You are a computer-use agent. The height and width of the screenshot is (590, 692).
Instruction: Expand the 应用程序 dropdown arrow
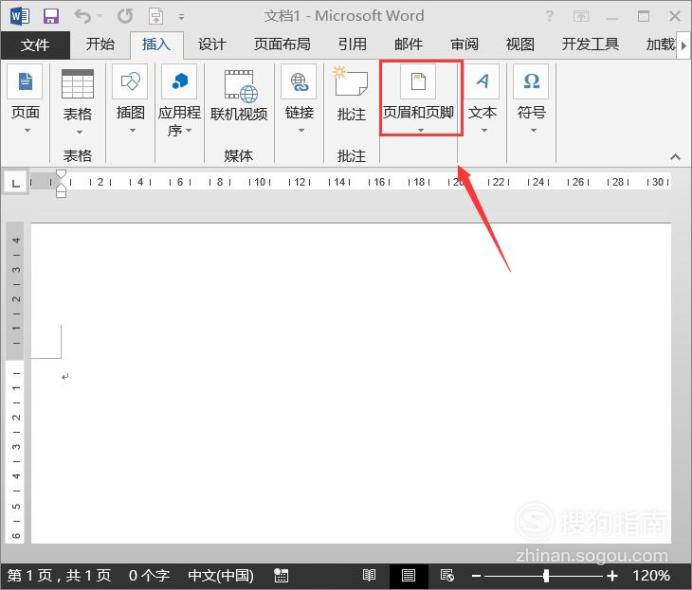188,130
